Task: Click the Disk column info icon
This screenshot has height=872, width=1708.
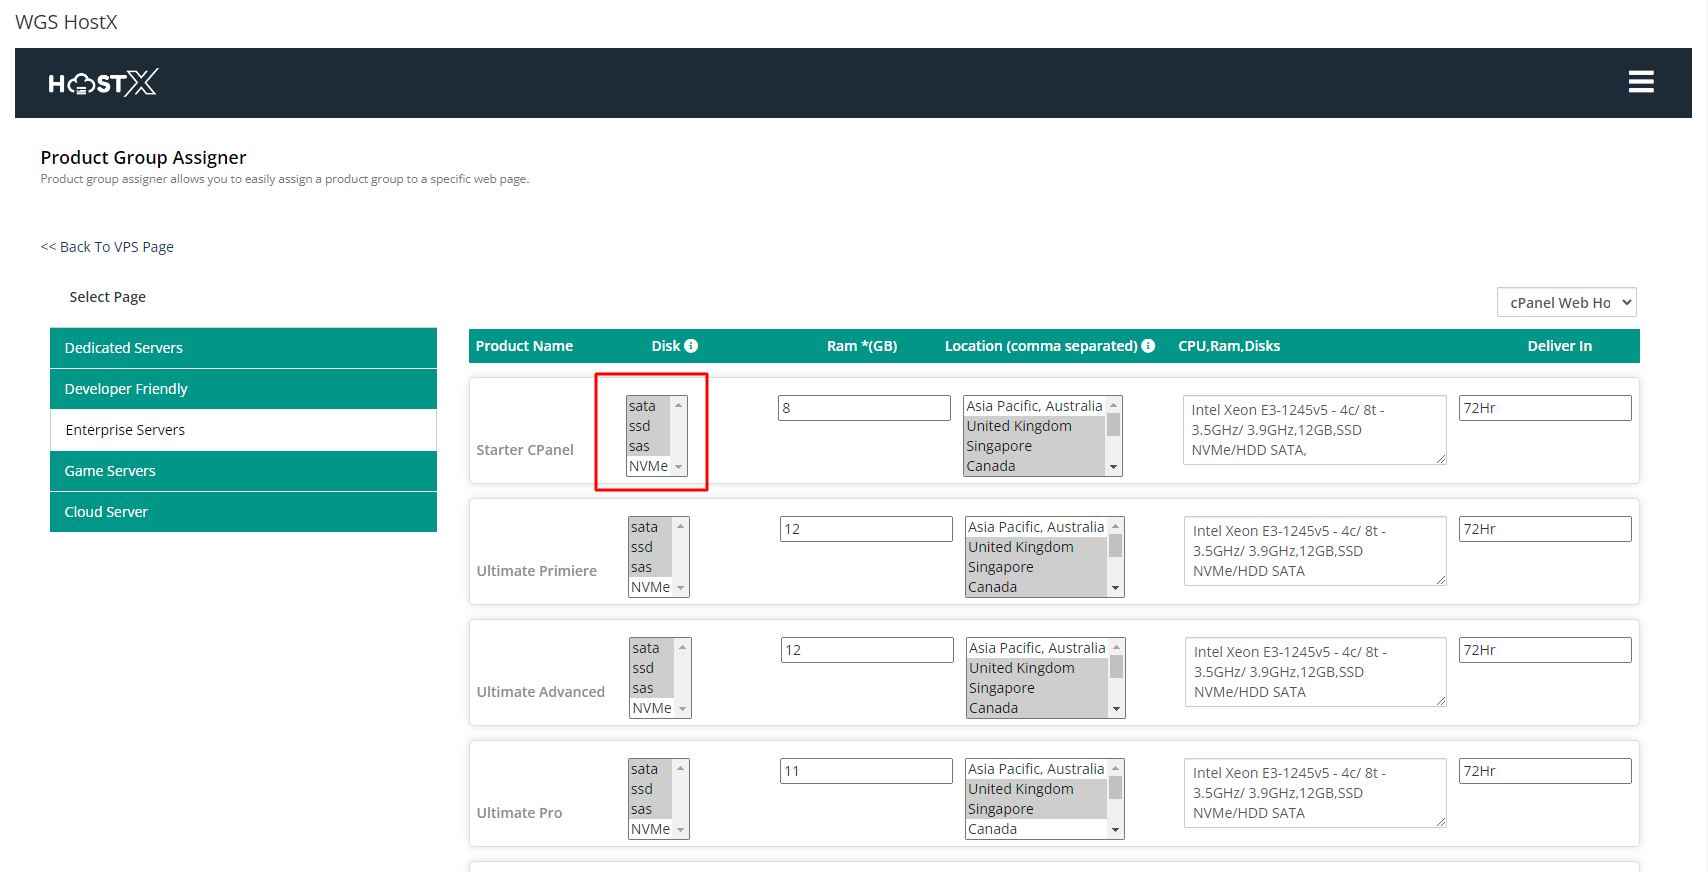Action: point(691,346)
